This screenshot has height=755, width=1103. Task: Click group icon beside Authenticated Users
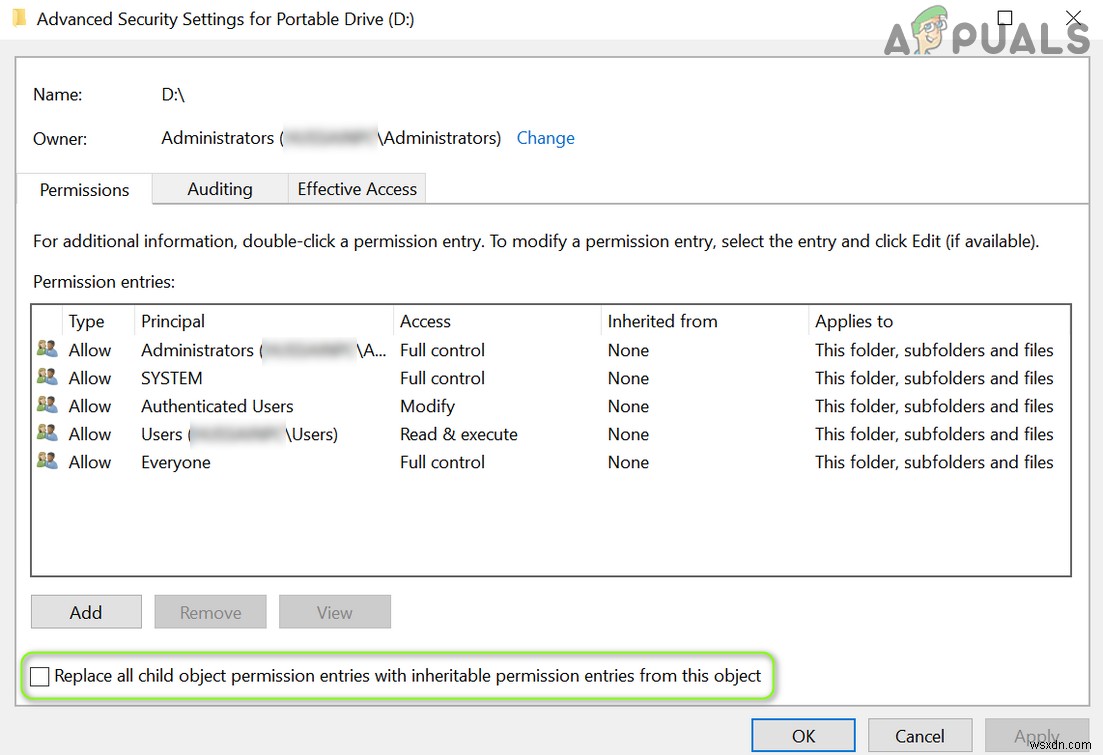click(47, 405)
